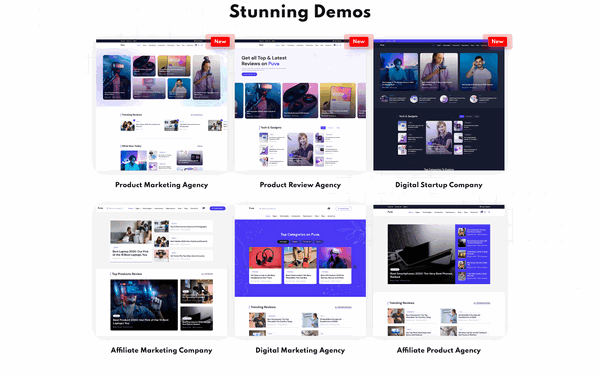Open the Product Review Agency demo thumbnail
The height and width of the screenshot is (375, 600).
point(300,105)
